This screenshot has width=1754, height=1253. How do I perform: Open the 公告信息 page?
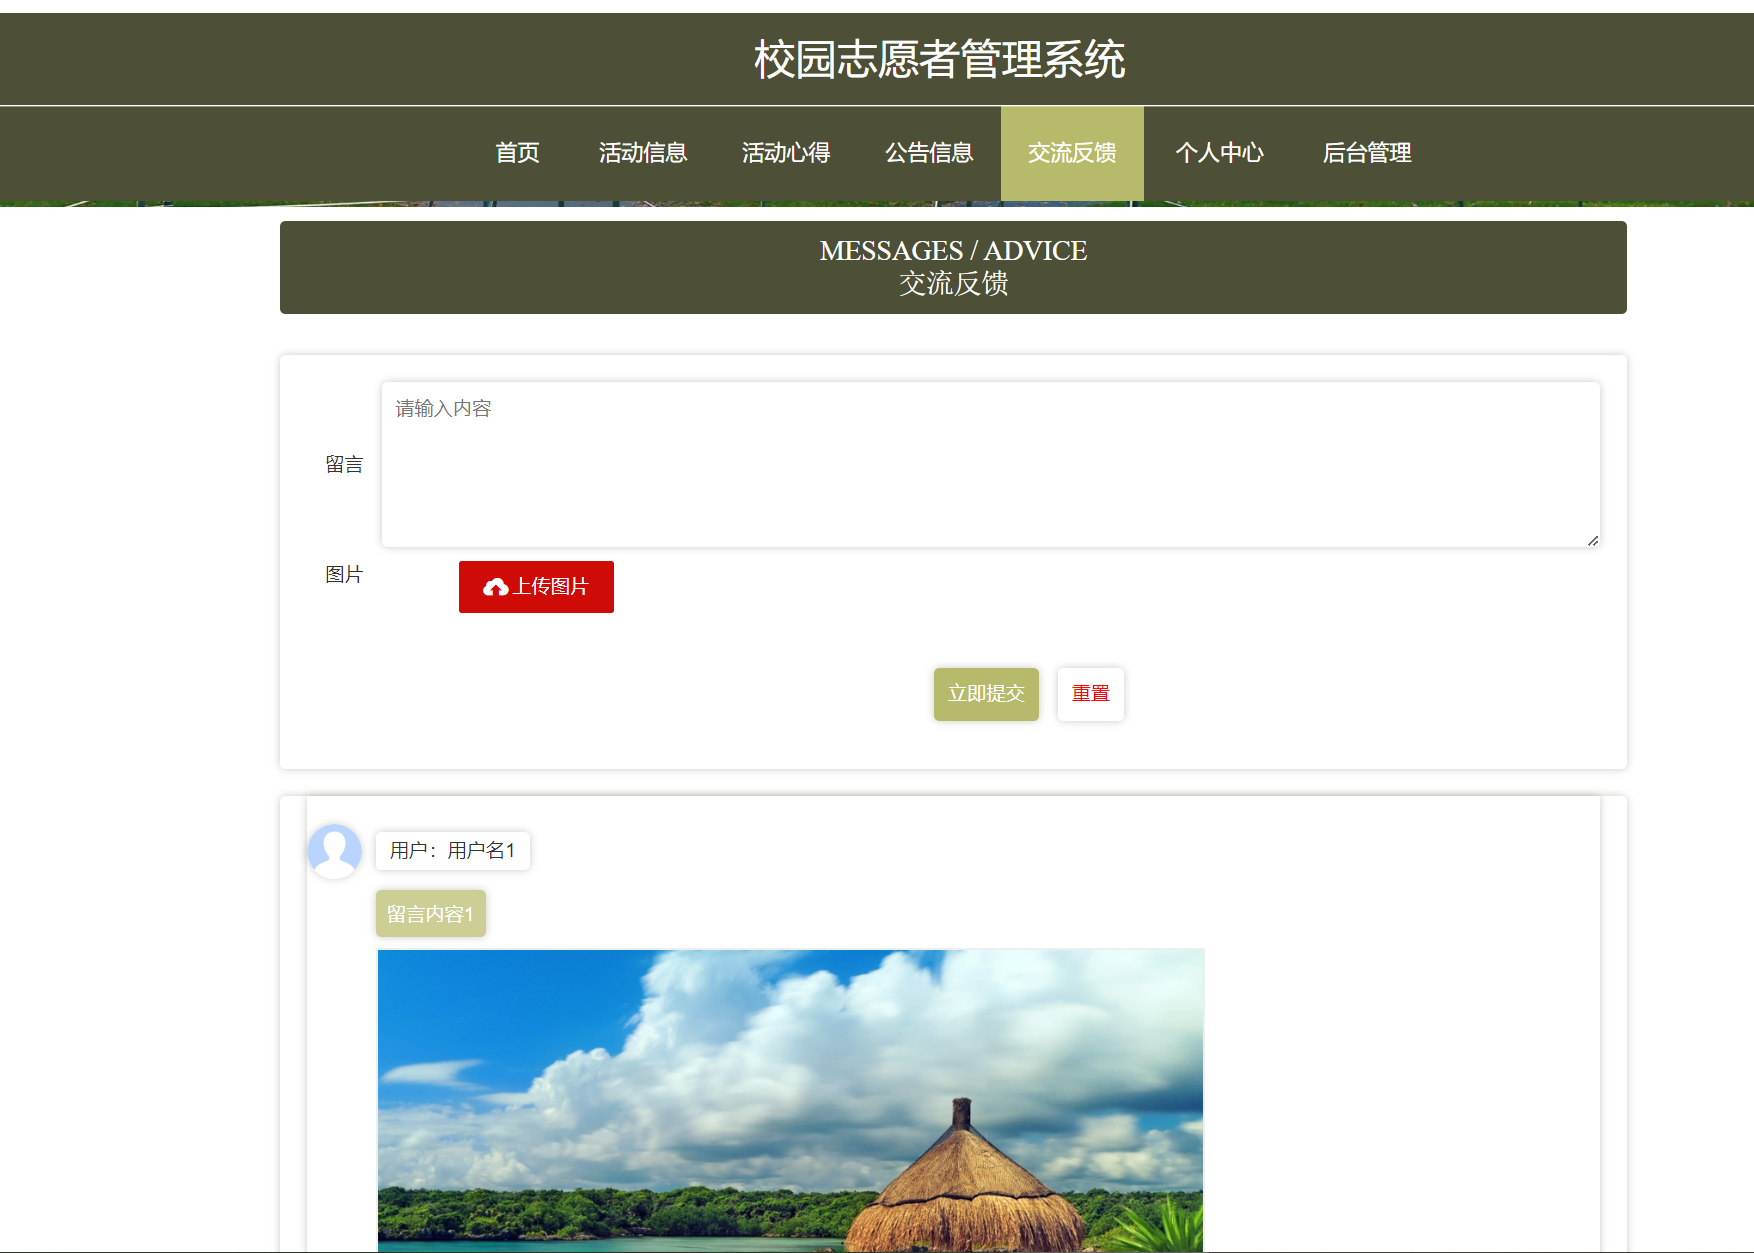[x=929, y=153]
